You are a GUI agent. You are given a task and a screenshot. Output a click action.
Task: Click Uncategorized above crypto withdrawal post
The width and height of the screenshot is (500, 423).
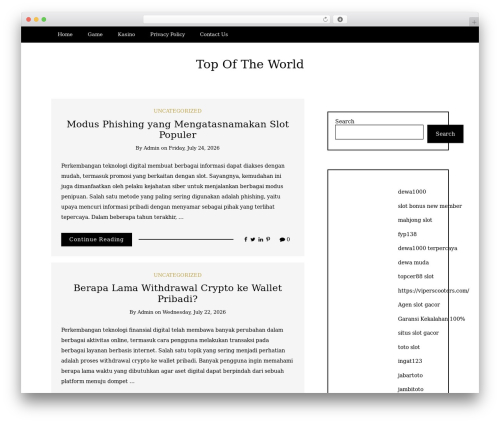[x=178, y=275]
